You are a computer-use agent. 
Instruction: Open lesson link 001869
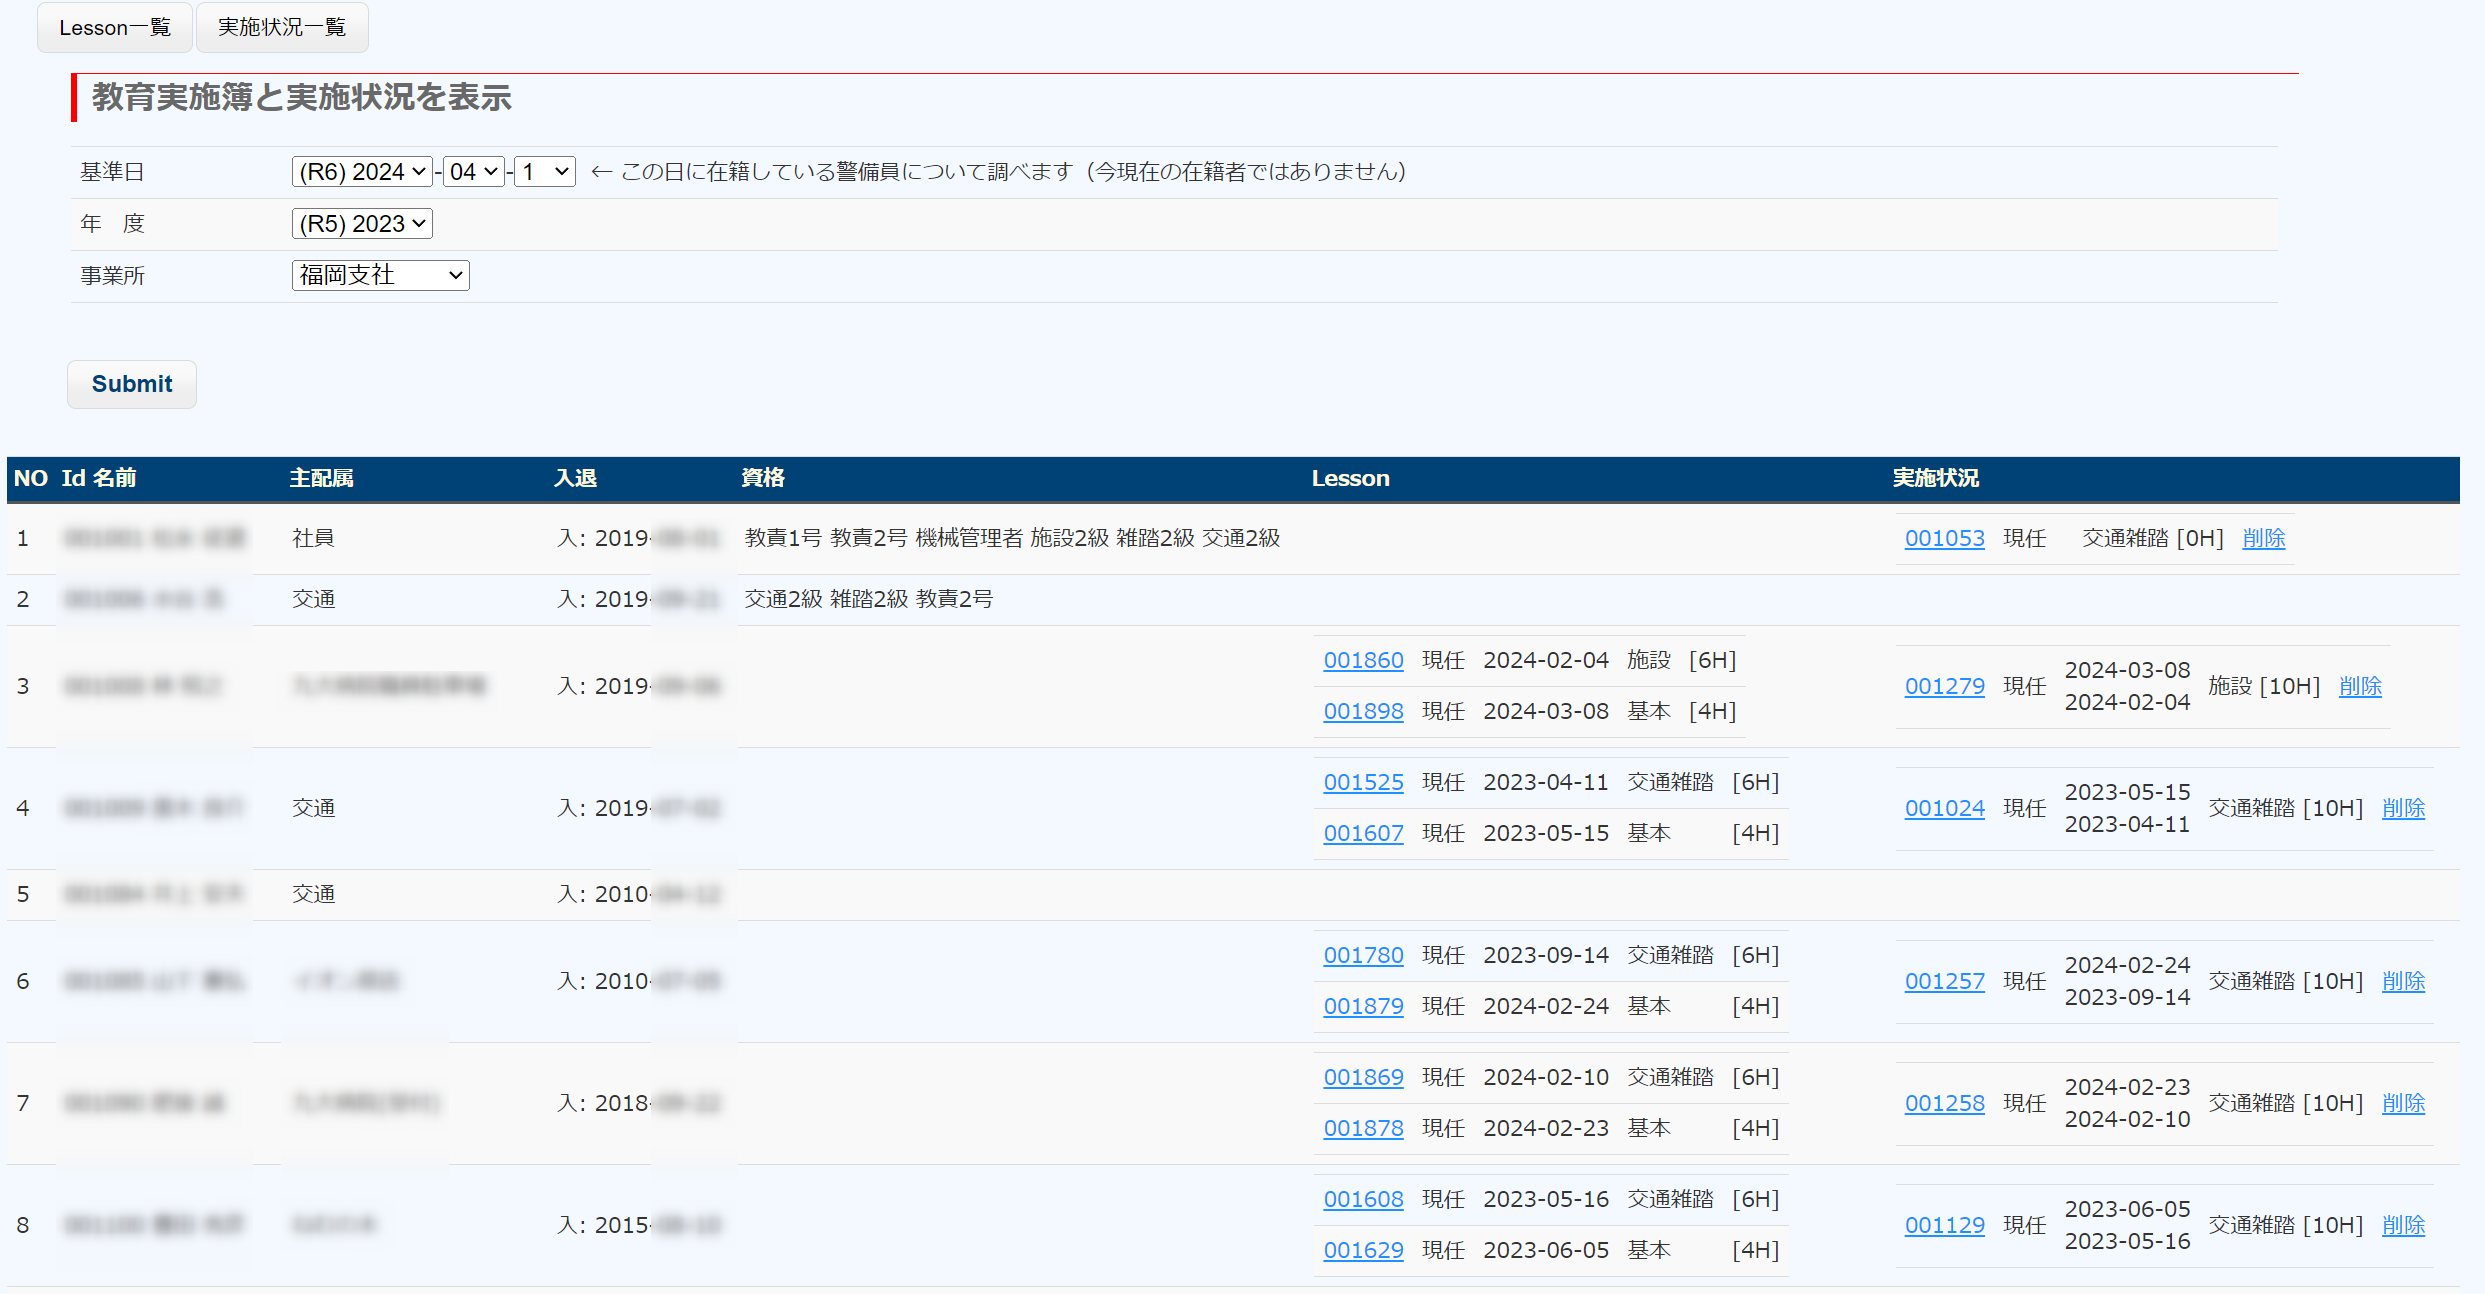[x=1363, y=1078]
